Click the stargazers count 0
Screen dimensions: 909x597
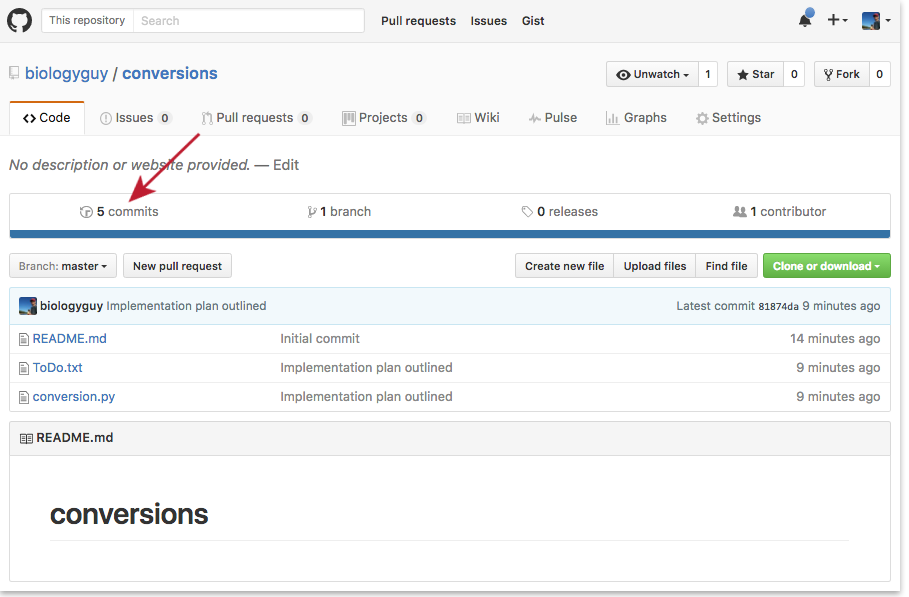pos(794,74)
